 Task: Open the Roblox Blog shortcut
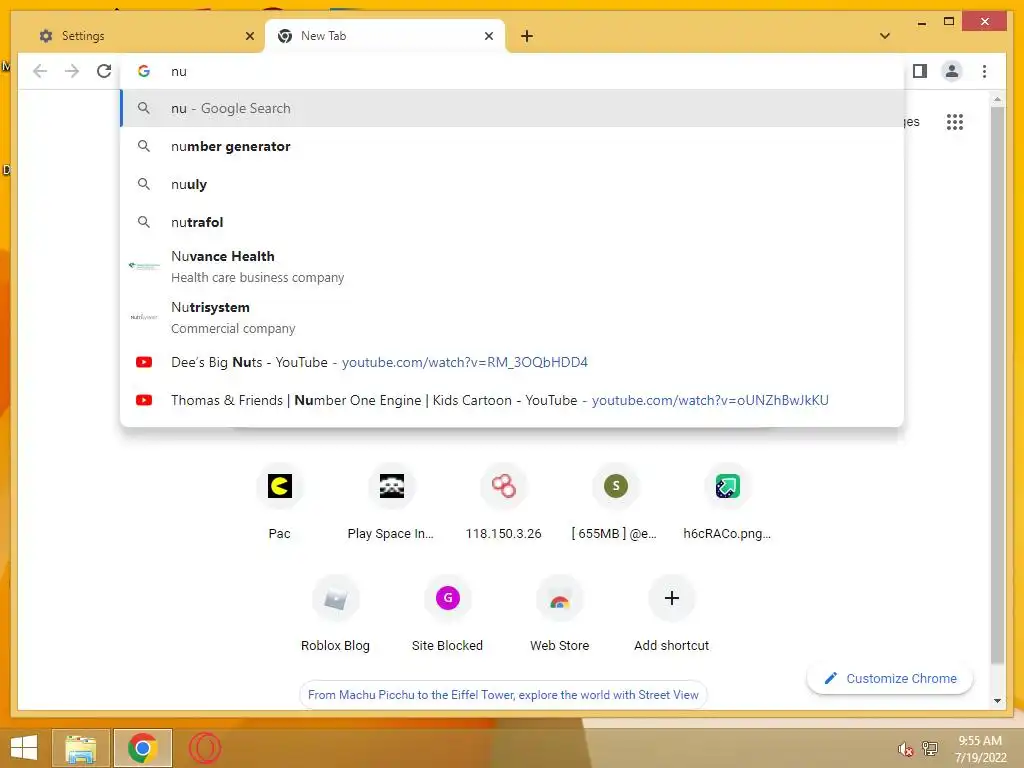coord(335,599)
